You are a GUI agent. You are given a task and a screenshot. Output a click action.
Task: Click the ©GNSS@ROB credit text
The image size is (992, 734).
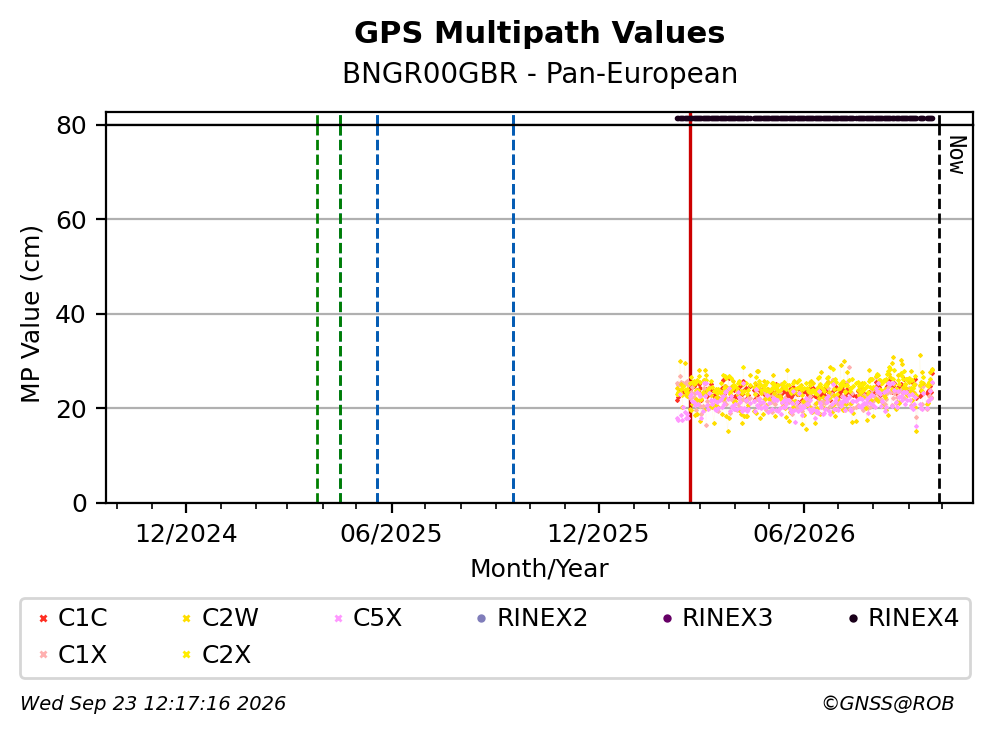(x=888, y=704)
